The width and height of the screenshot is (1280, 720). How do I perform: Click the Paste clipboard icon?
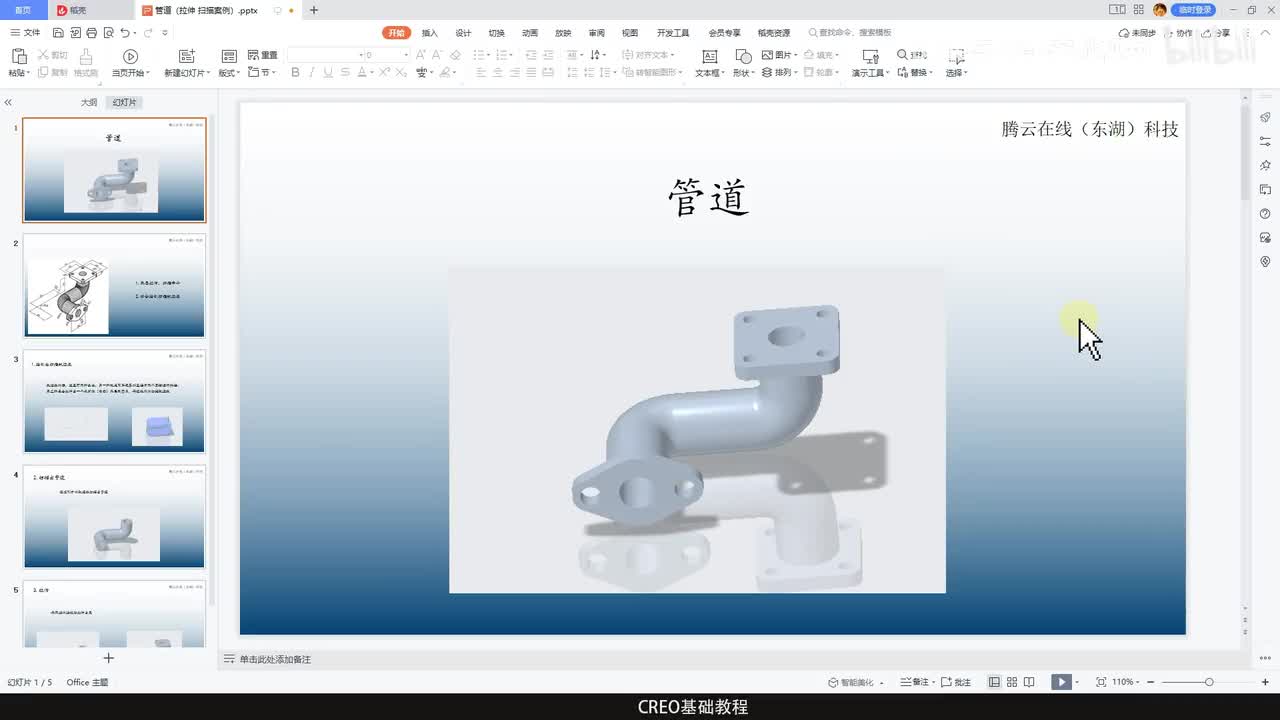18,56
